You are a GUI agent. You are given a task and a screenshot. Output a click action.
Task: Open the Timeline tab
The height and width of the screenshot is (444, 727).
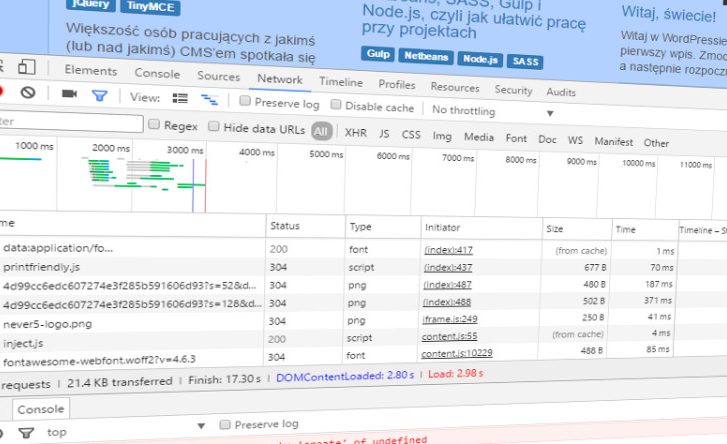point(341,82)
